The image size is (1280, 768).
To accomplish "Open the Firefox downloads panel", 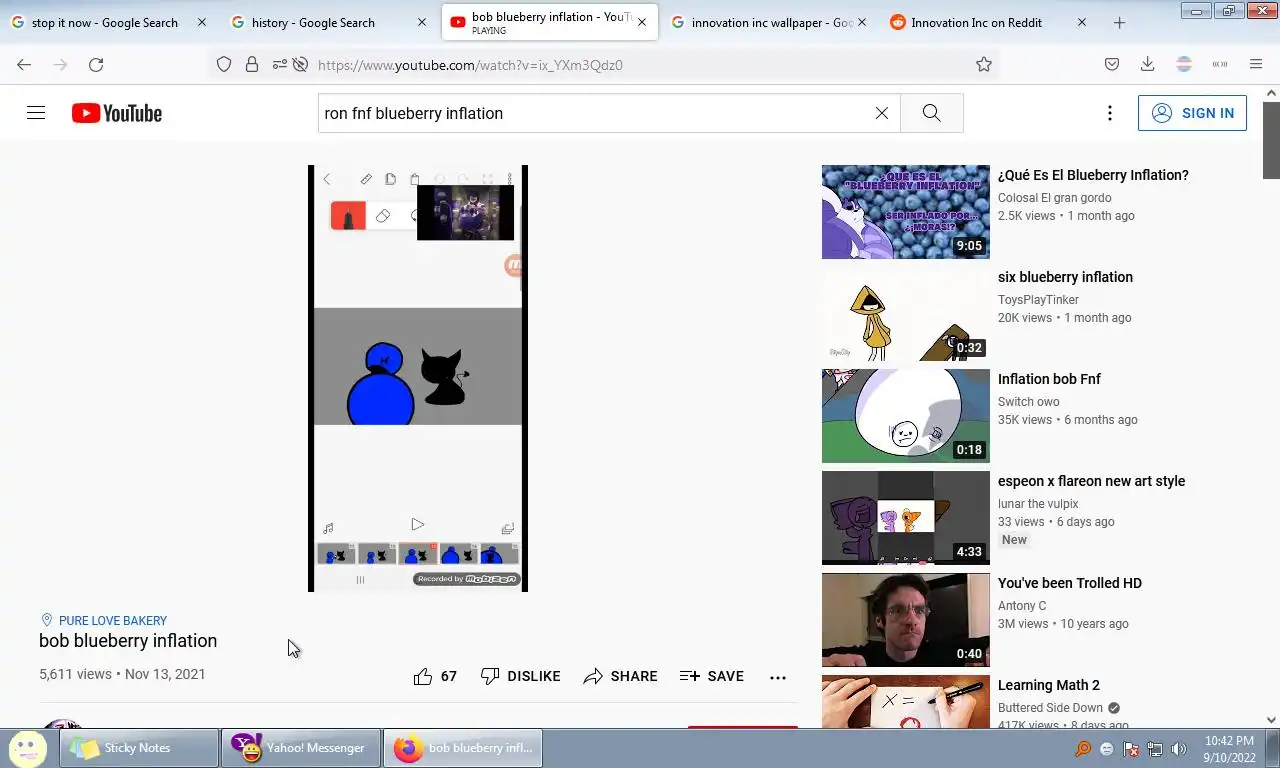I will coord(1147,64).
